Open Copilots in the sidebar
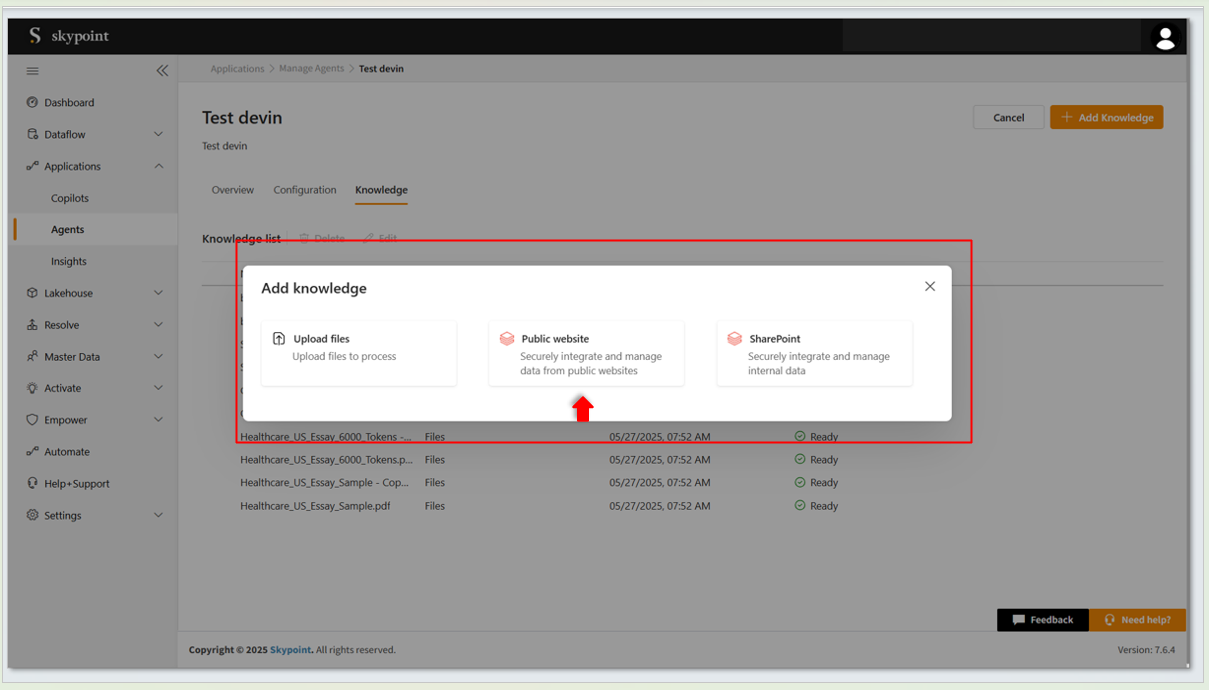This screenshot has height=690, width=1209. (70, 198)
